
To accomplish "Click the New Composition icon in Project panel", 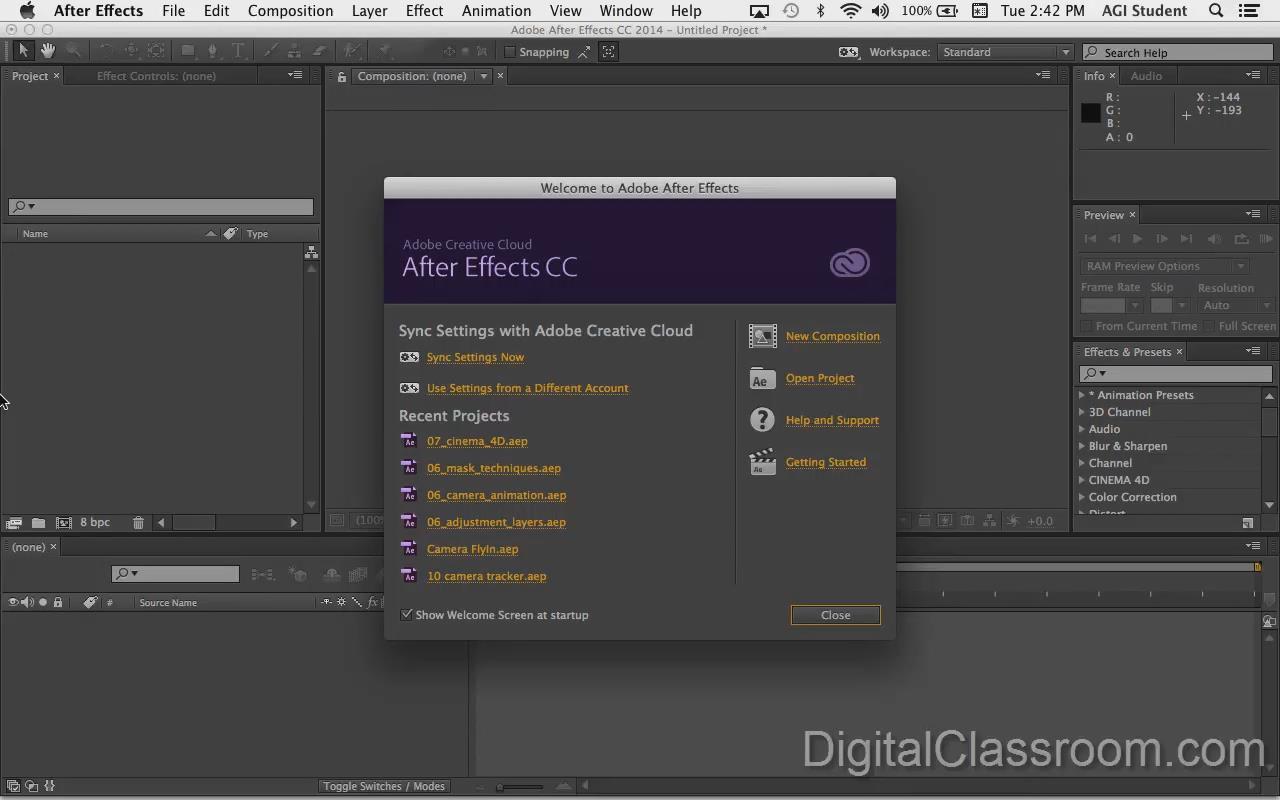I will [x=64, y=522].
